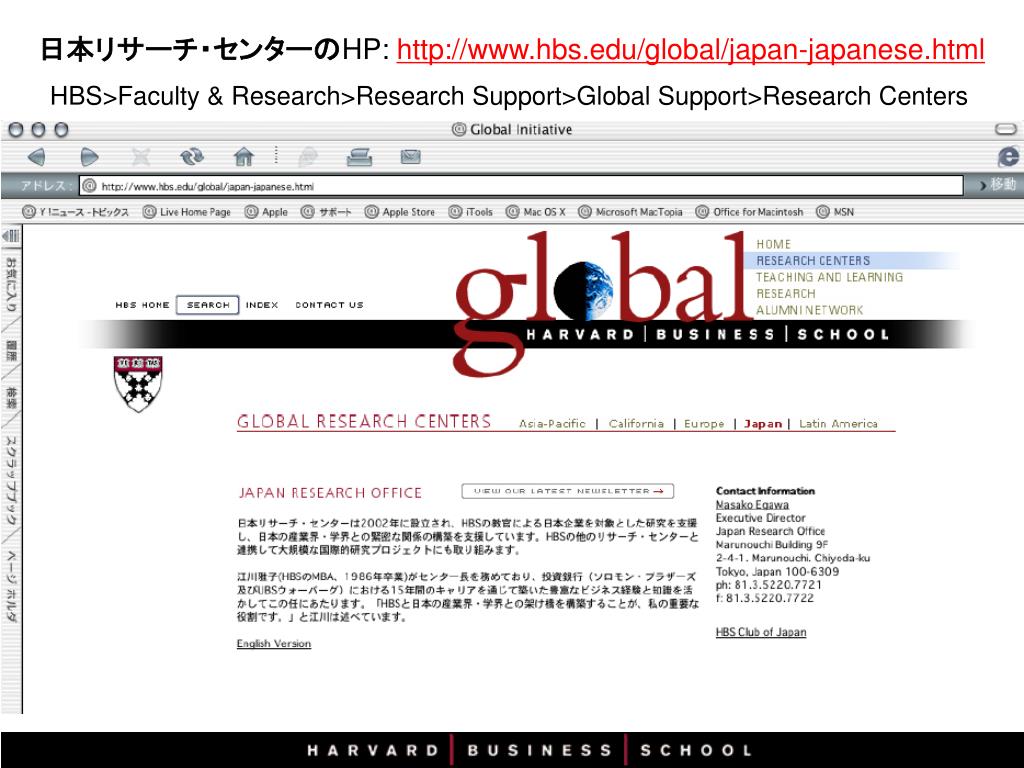The height and width of the screenshot is (768, 1024).
Task: Click the SEARCH navigation button
Action: pyautogui.click(x=208, y=305)
